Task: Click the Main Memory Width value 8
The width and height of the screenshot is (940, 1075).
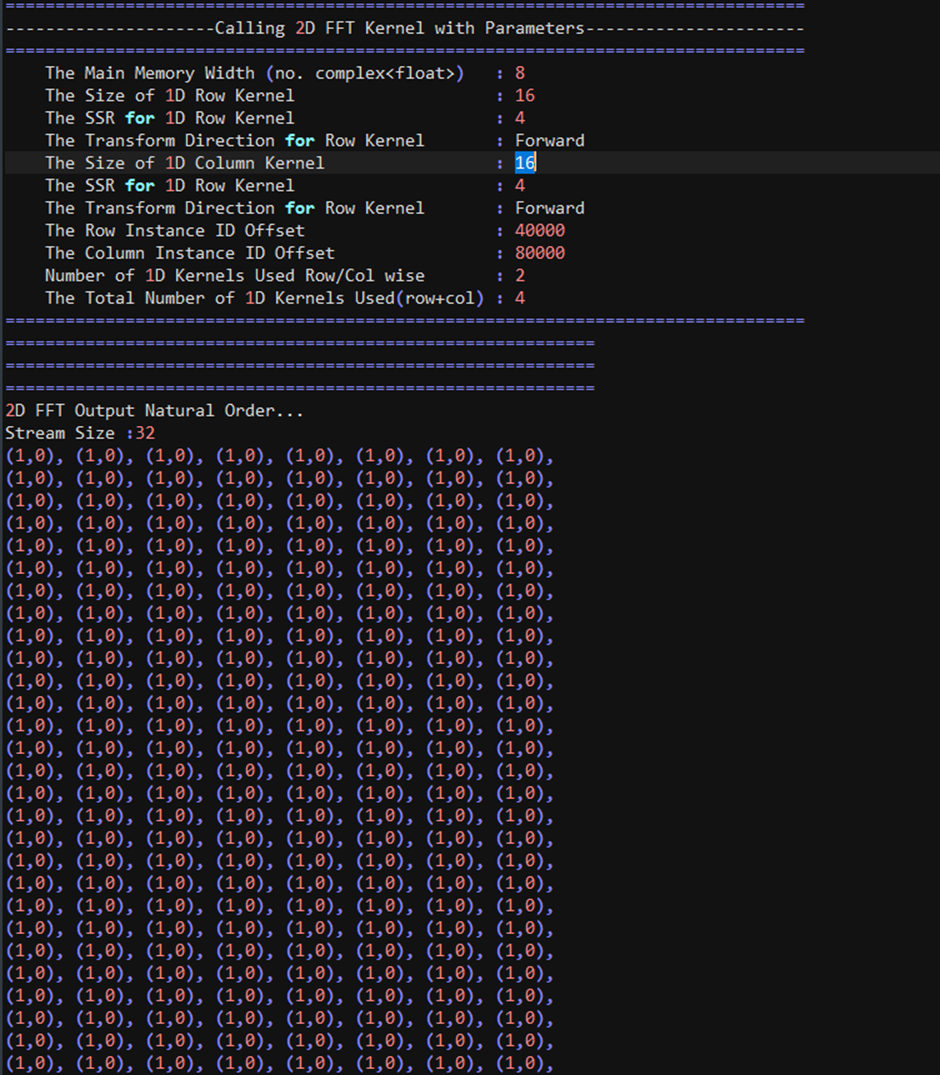Action: (520, 73)
